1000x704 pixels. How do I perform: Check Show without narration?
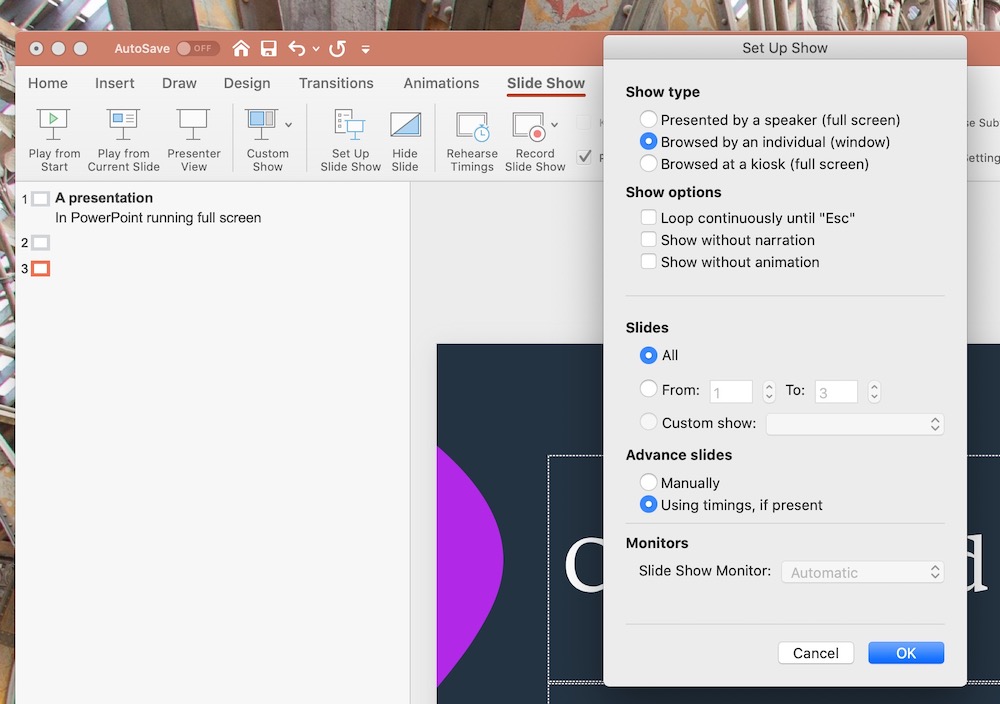(649, 240)
